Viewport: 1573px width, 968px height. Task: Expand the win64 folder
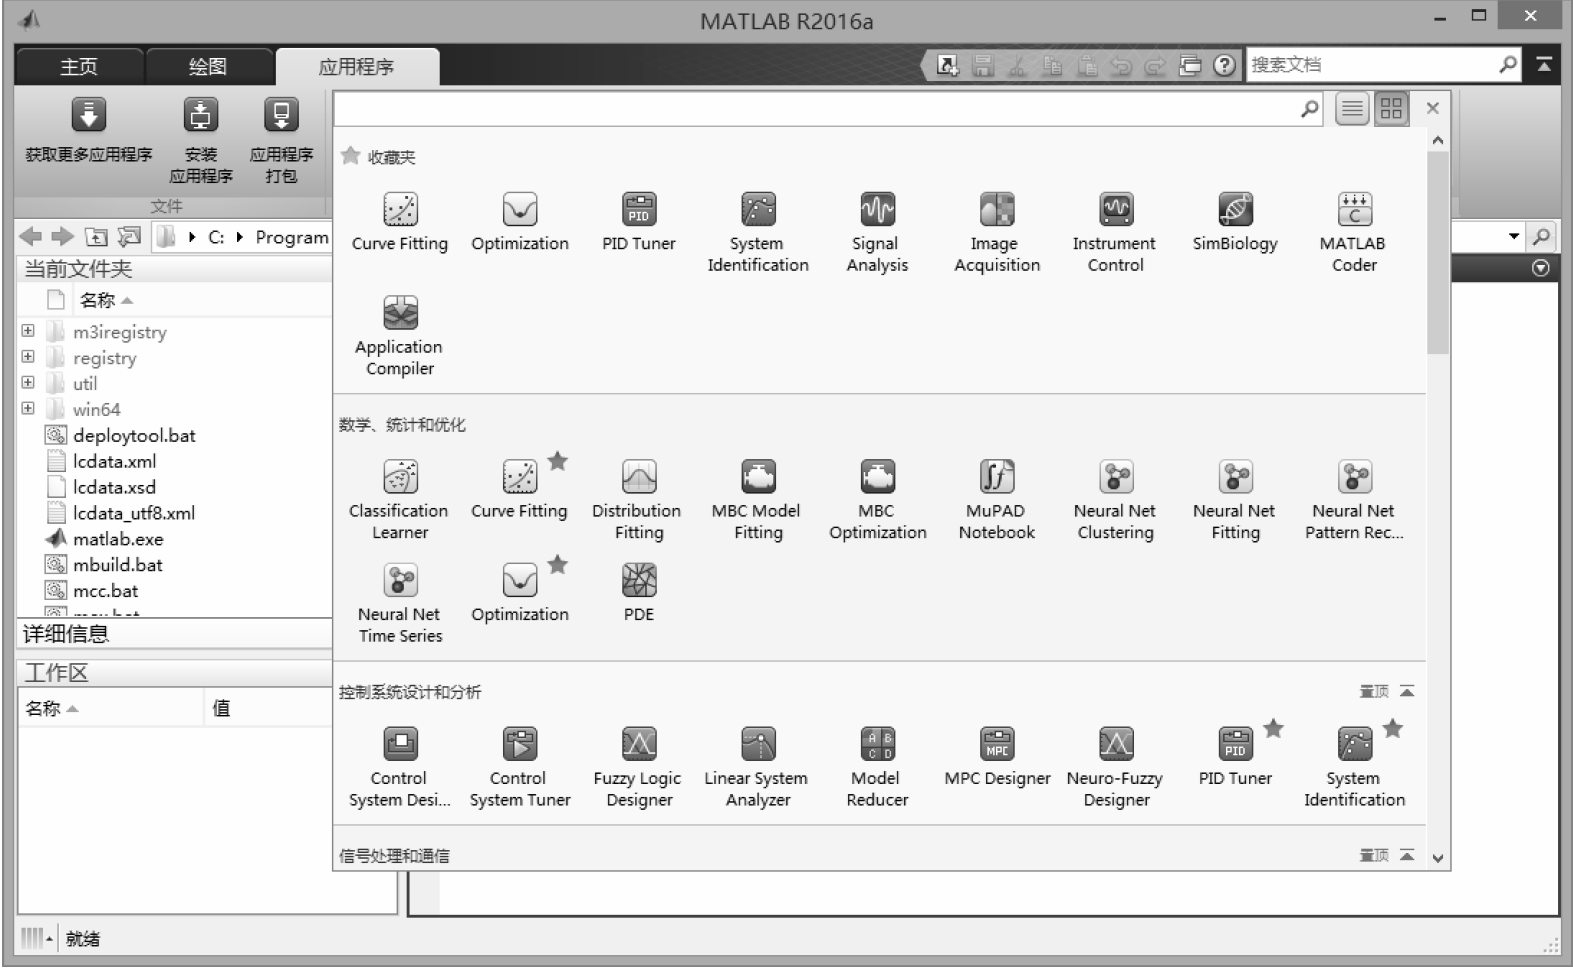pos(28,409)
